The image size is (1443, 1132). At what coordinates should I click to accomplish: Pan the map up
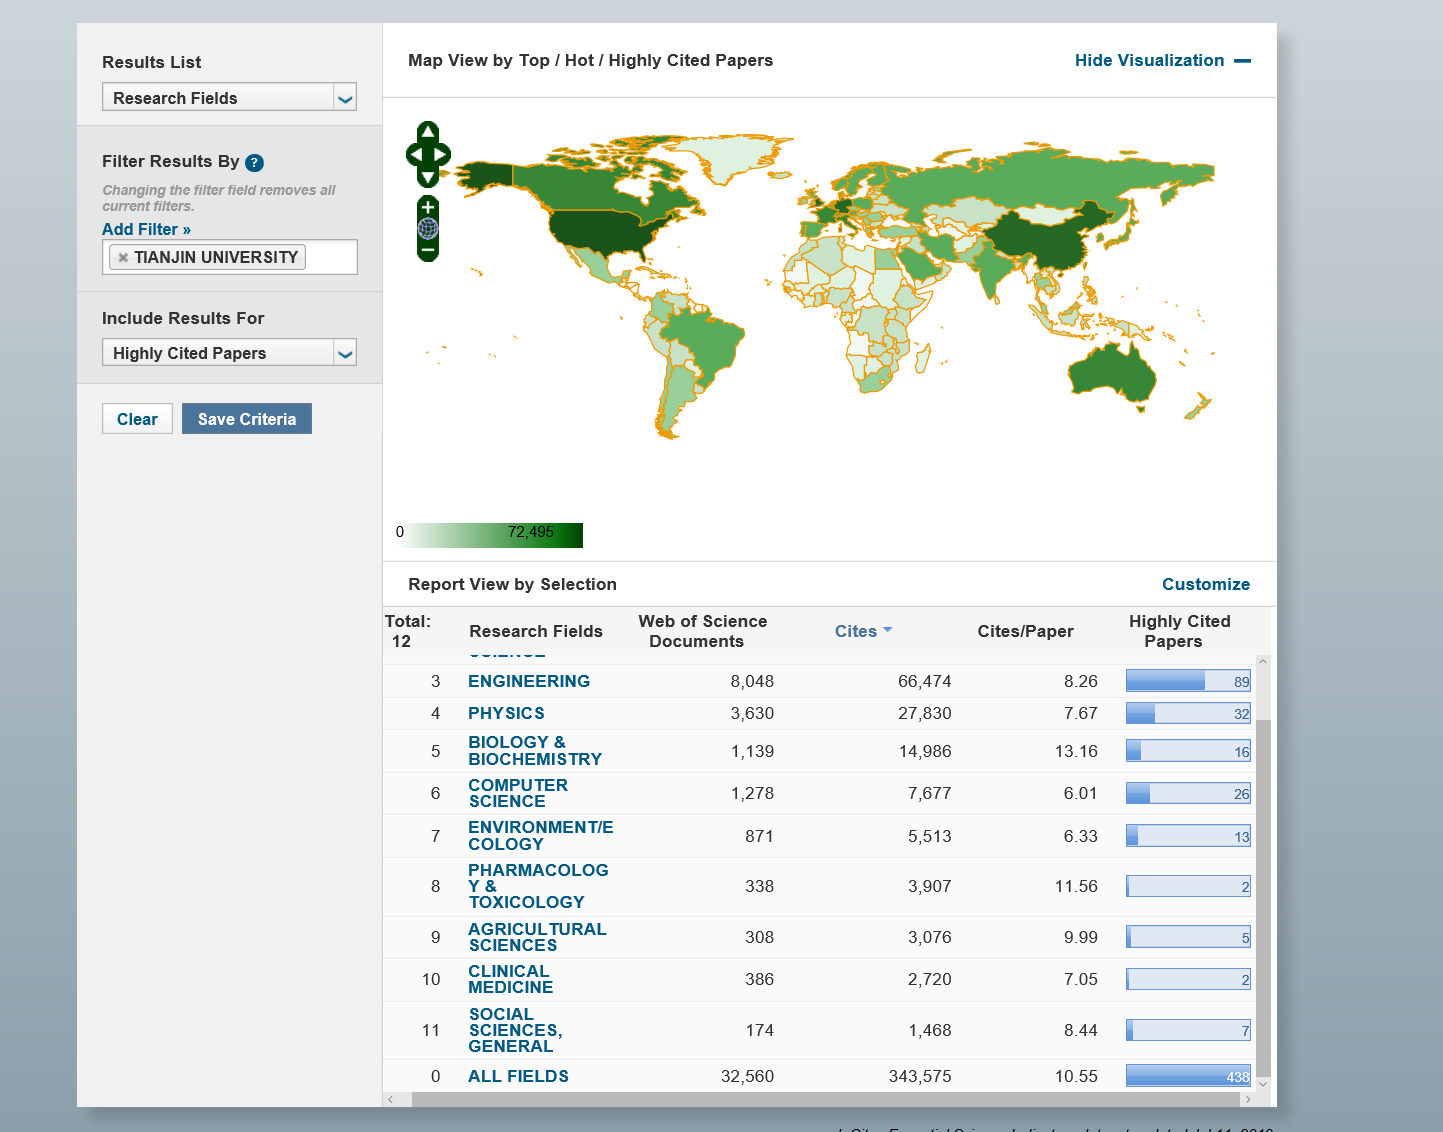[x=428, y=132]
